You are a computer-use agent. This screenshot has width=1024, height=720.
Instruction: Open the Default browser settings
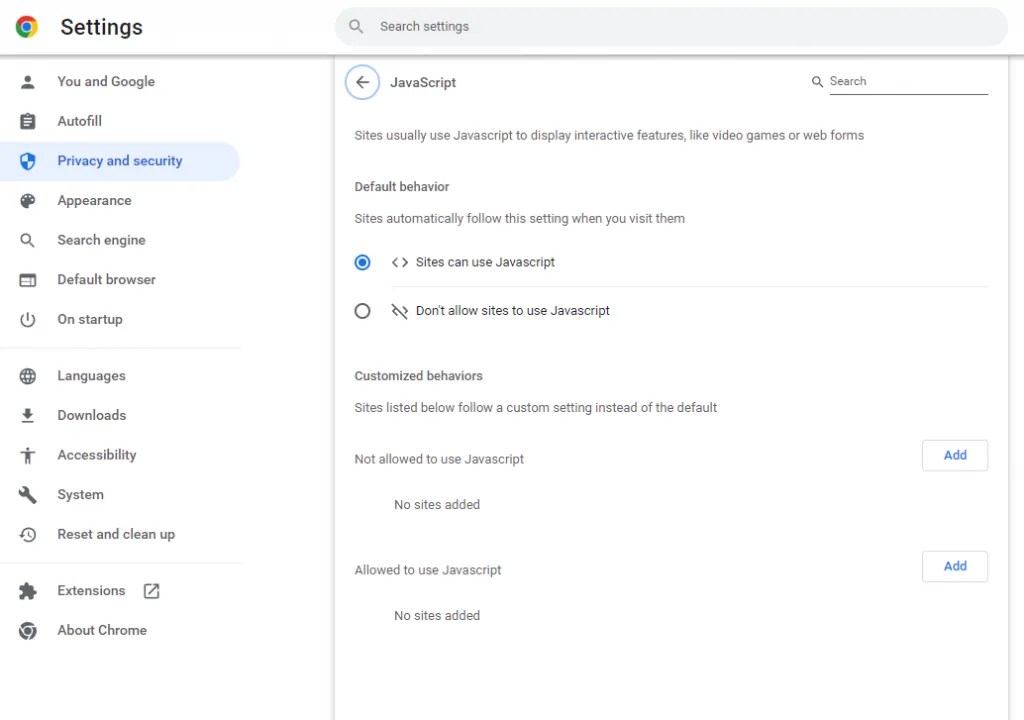click(x=106, y=279)
